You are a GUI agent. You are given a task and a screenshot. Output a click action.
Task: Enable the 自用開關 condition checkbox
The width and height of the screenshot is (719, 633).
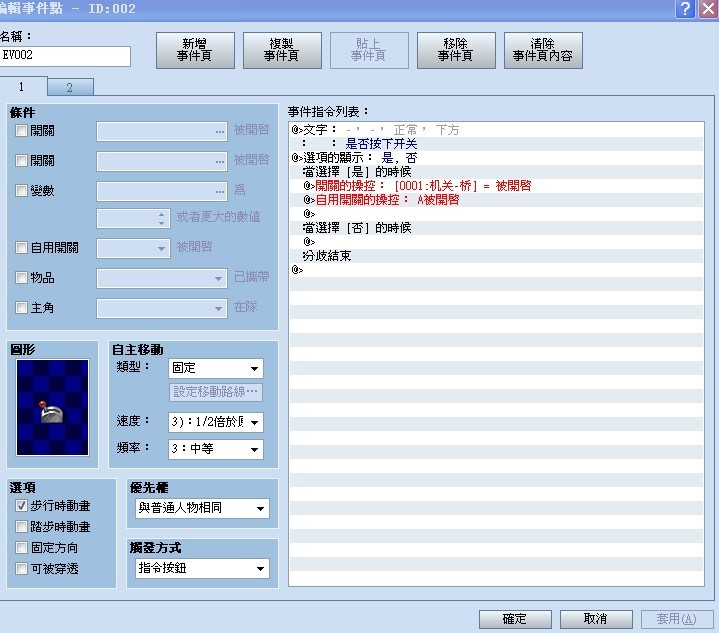tap(21, 248)
